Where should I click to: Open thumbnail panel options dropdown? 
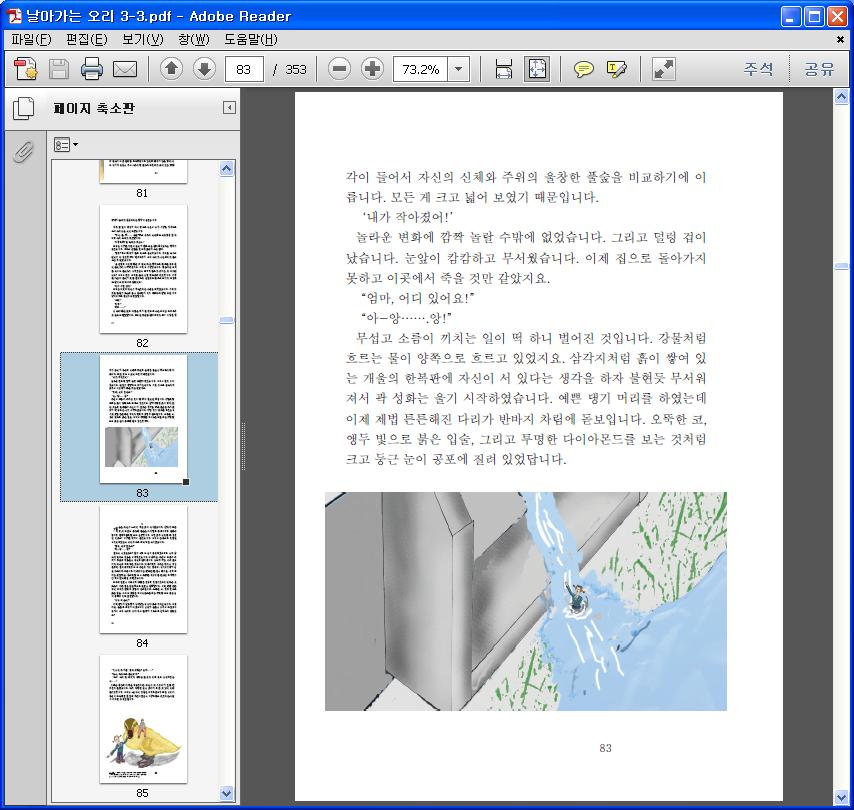point(66,145)
